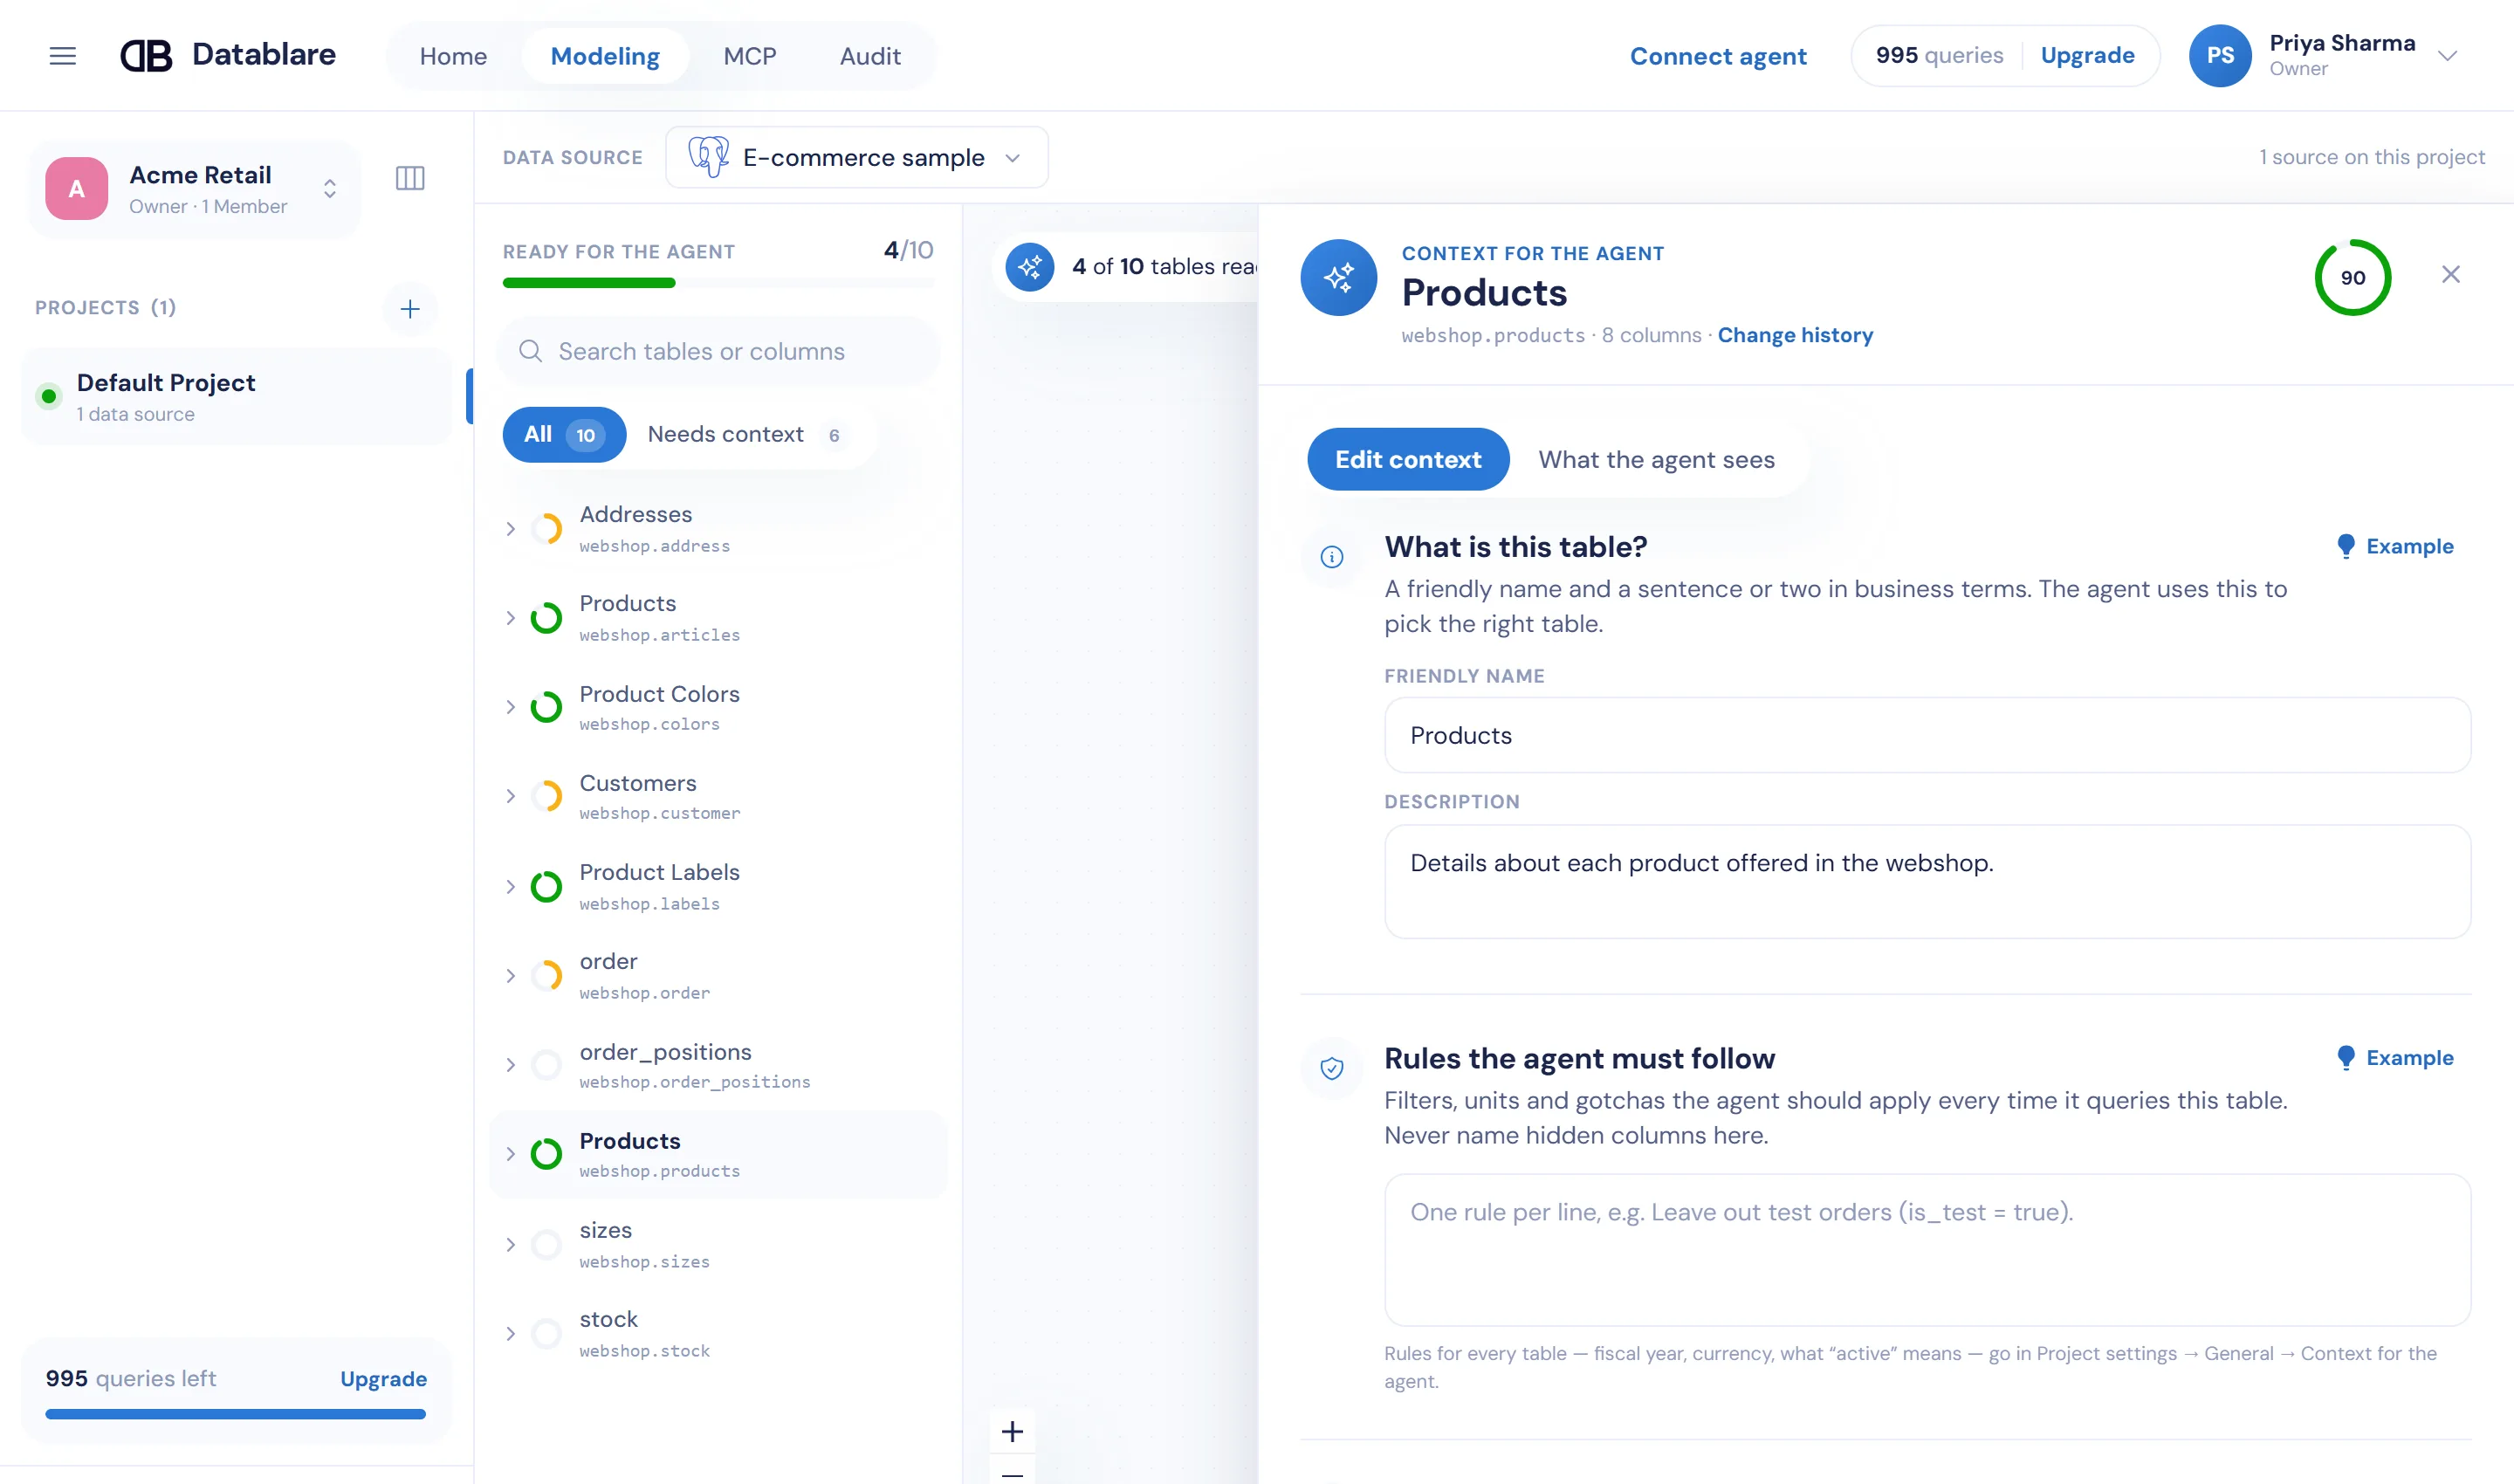
Task: Click the info icon beside What is this table
Action: pos(1332,557)
